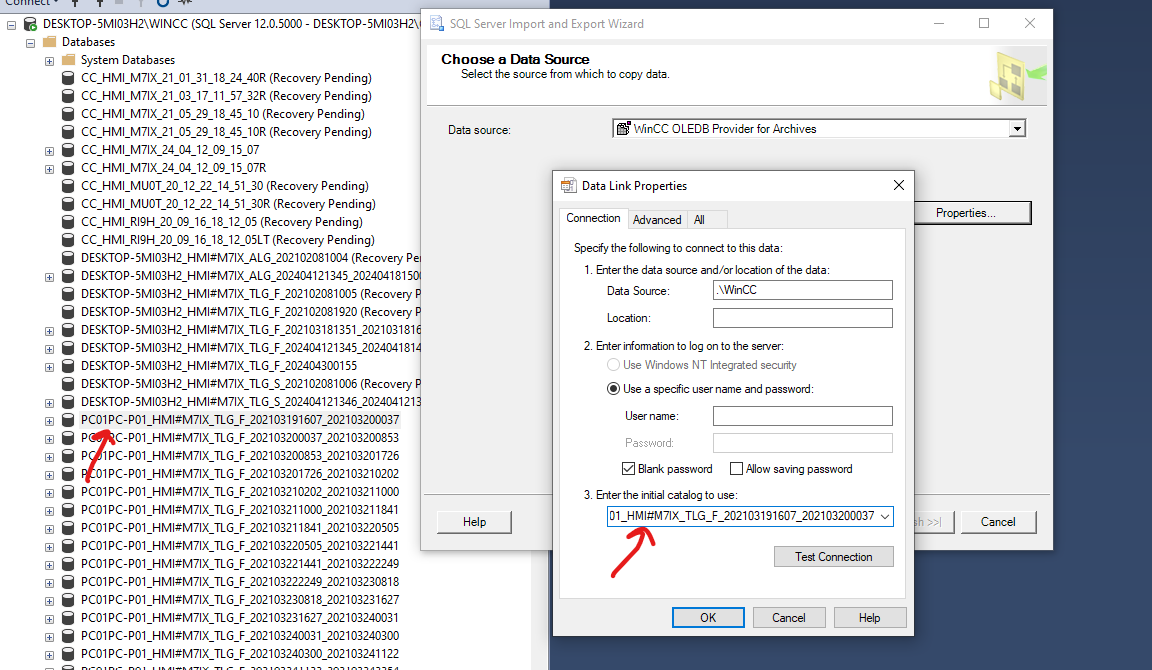Expand DESKTOP-5MI03H2_HMI#M7IX_TLG_F_202404300155 node
This screenshot has height=670, width=1152.
49,367
